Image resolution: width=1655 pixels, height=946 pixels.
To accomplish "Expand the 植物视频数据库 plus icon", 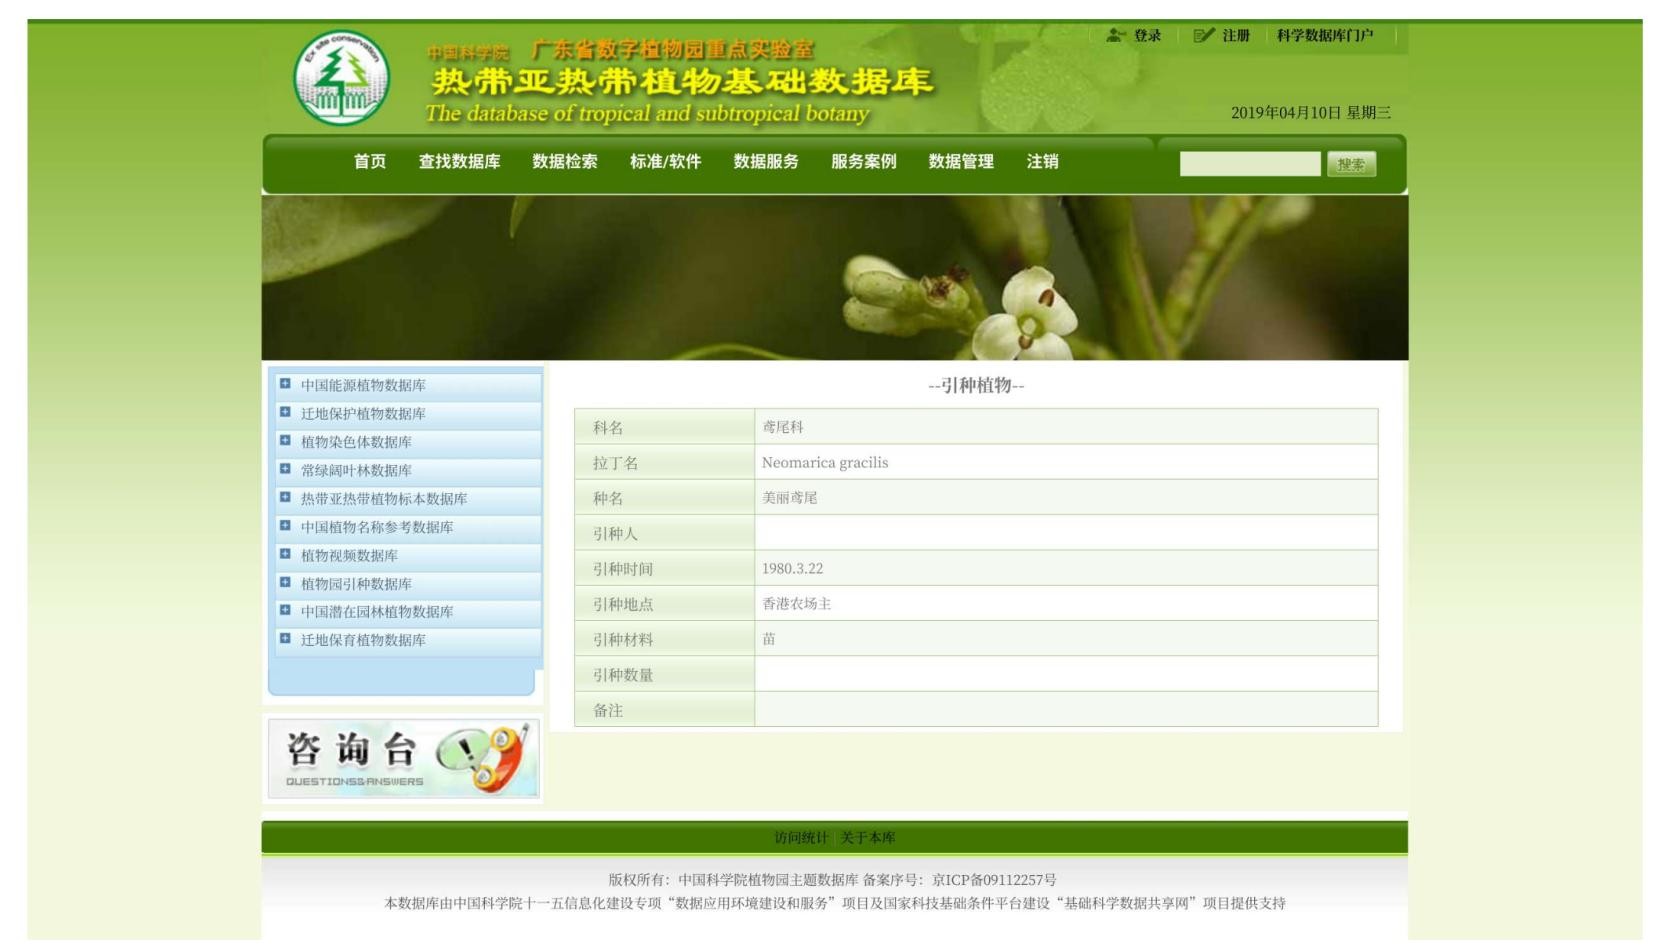I will pyautogui.click(x=285, y=554).
